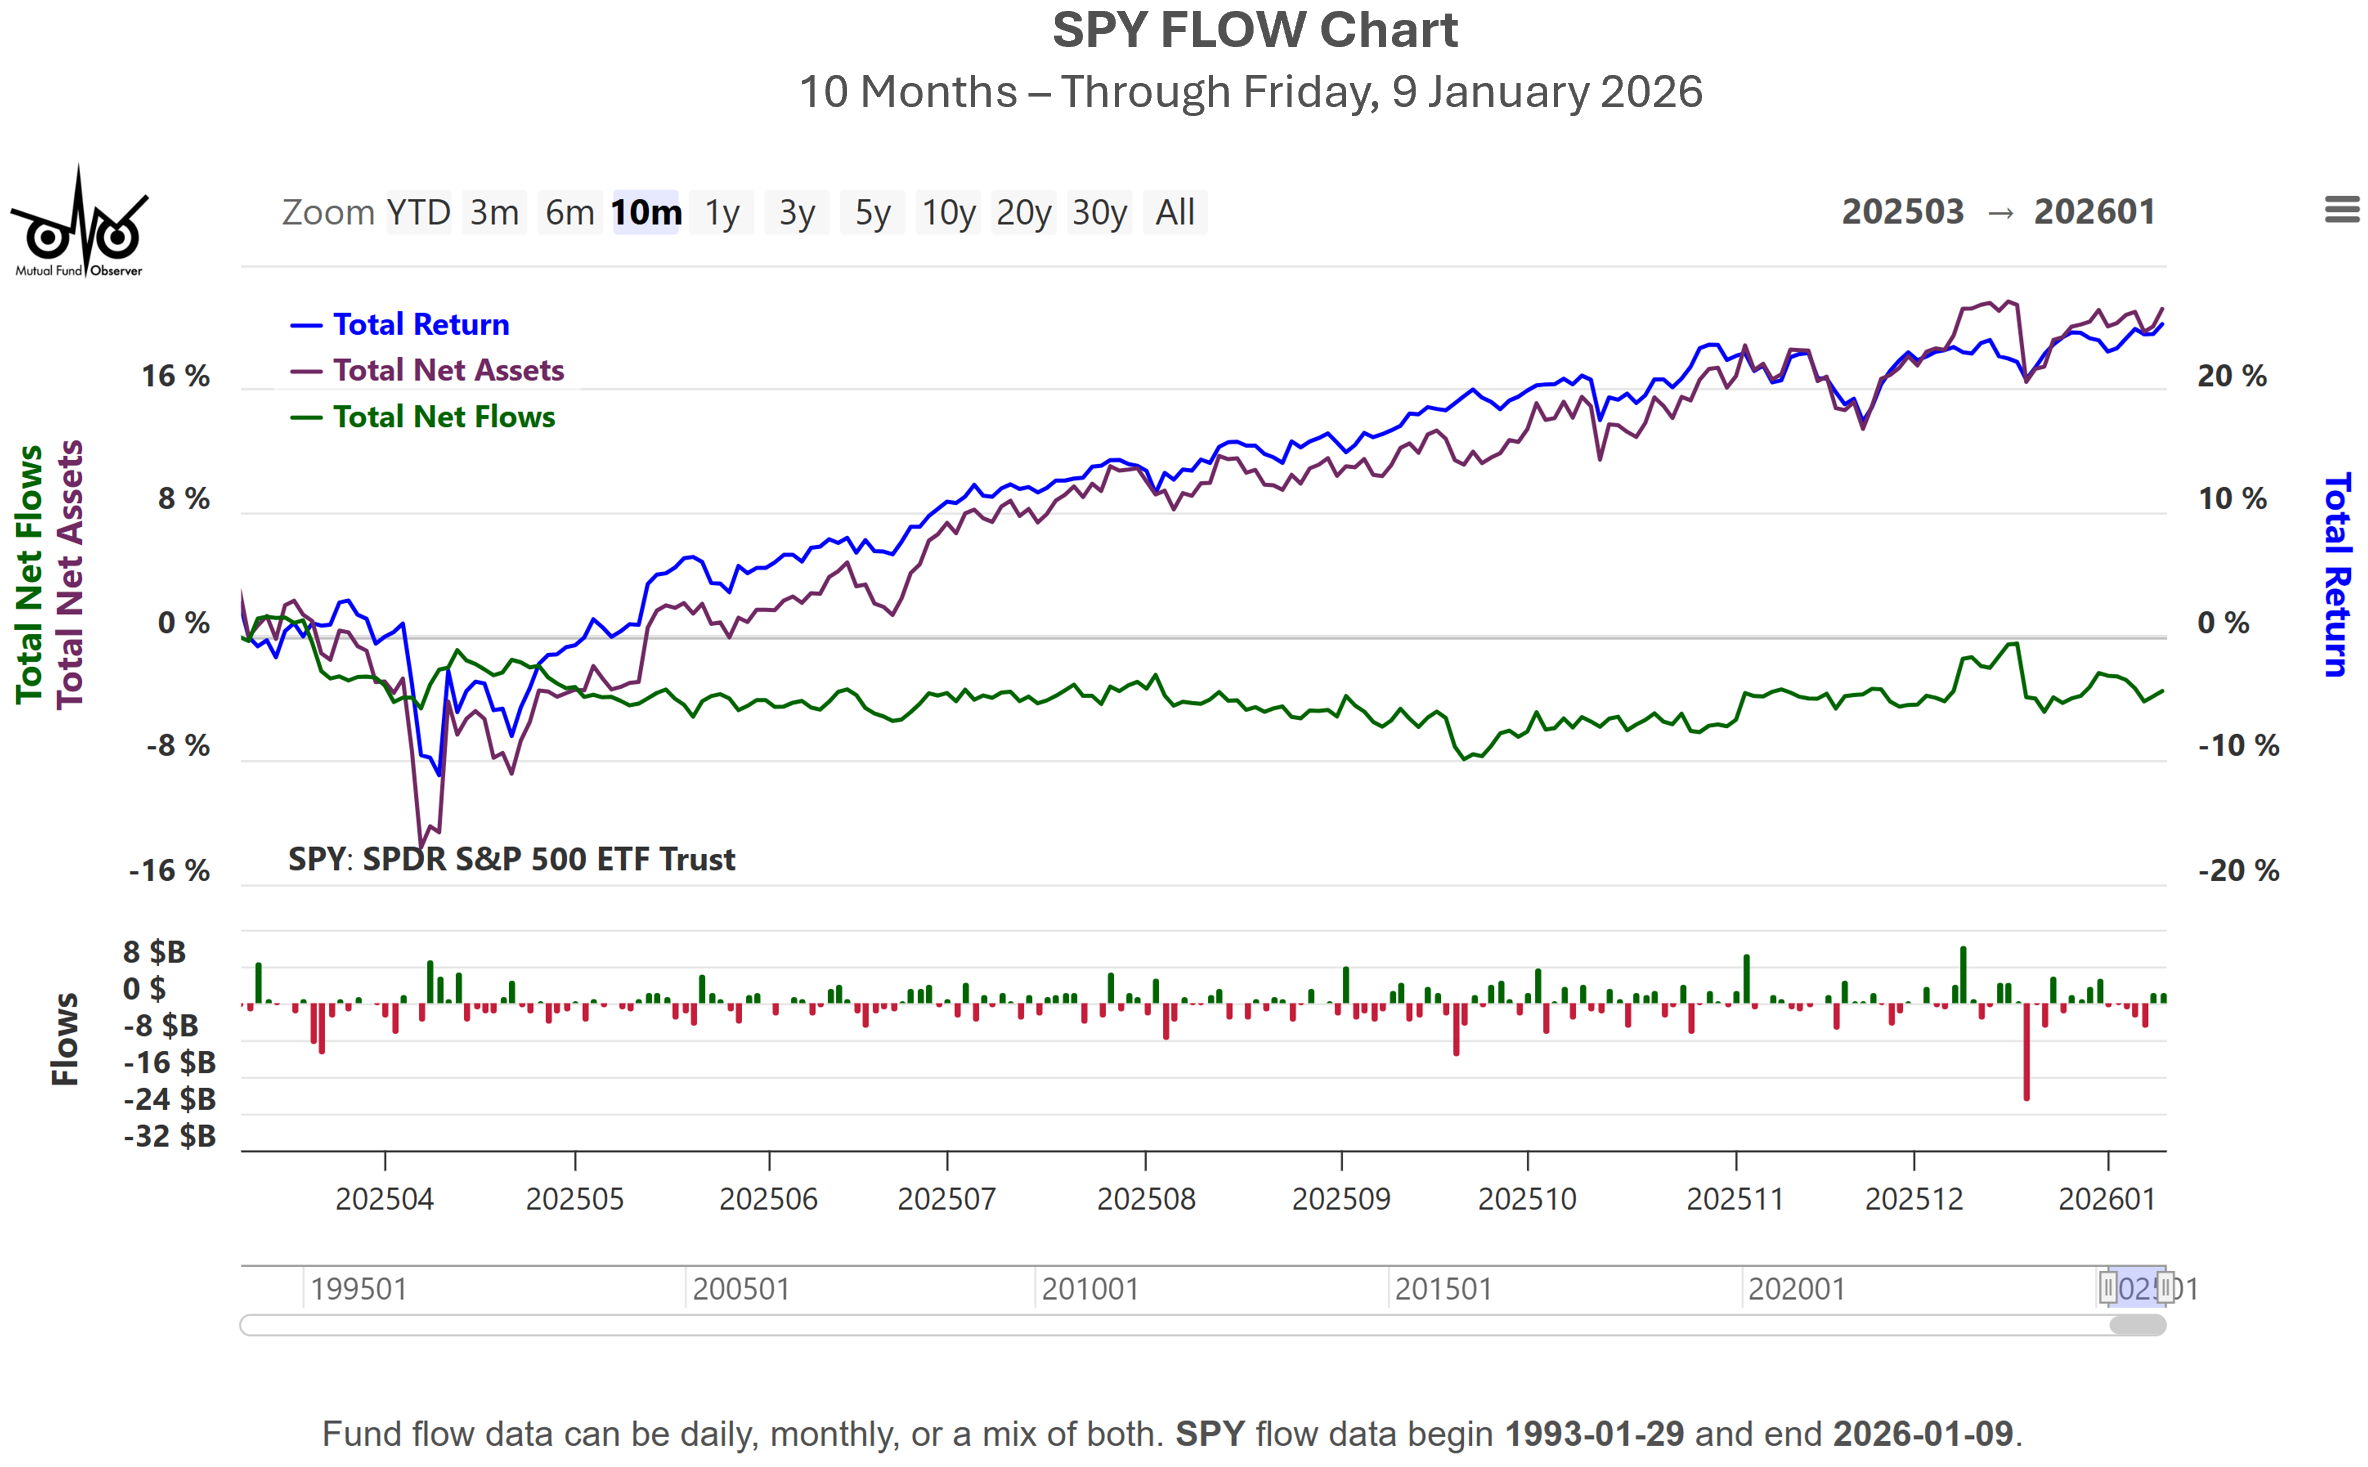The height and width of the screenshot is (1467, 2368).
Task: Zoom chart to 3y
Action: [x=797, y=212]
